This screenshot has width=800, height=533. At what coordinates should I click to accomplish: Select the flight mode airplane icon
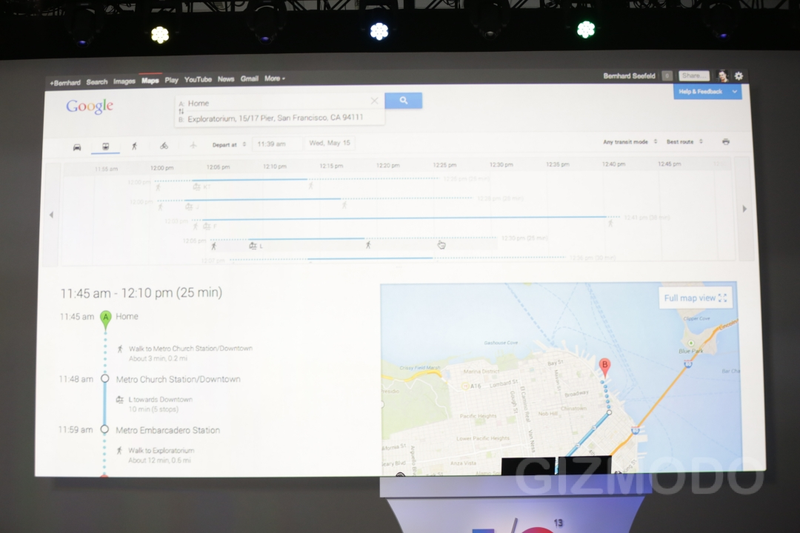[x=193, y=145]
